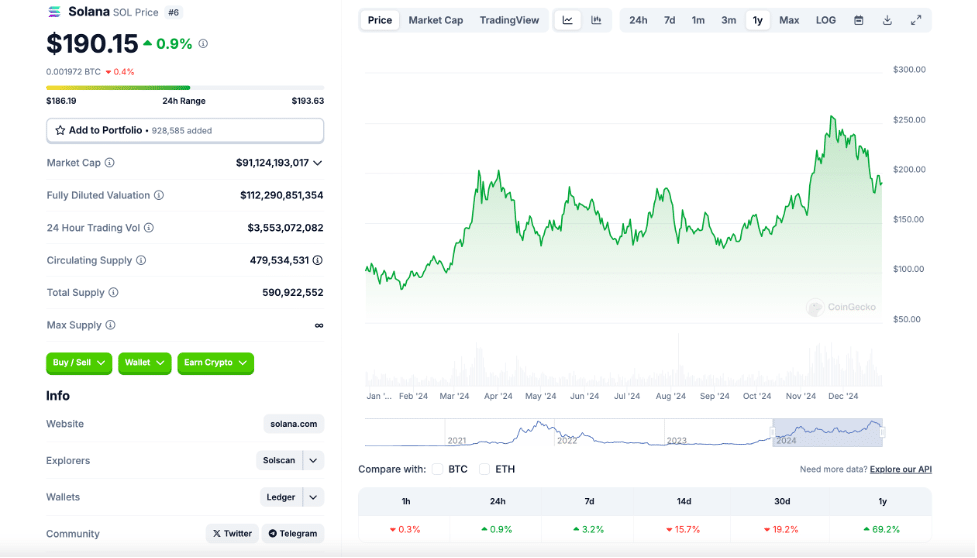The image size is (977, 558).
Task: Toggle the LOG scale option
Action: point(826,20)
